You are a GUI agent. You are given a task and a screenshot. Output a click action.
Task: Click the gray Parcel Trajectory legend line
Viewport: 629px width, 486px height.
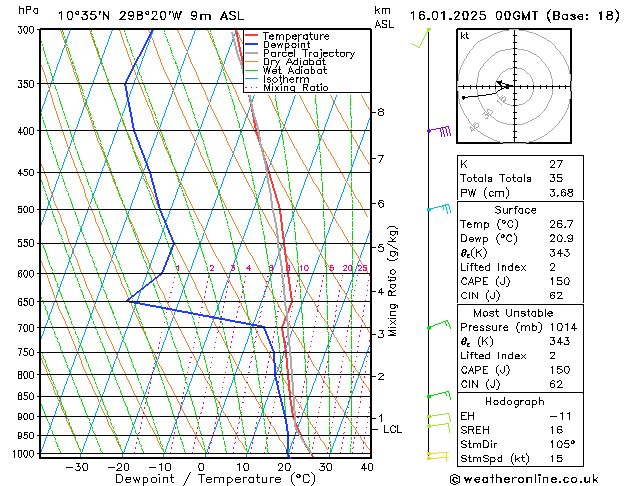pyautogui.click(x=251, y=53)
